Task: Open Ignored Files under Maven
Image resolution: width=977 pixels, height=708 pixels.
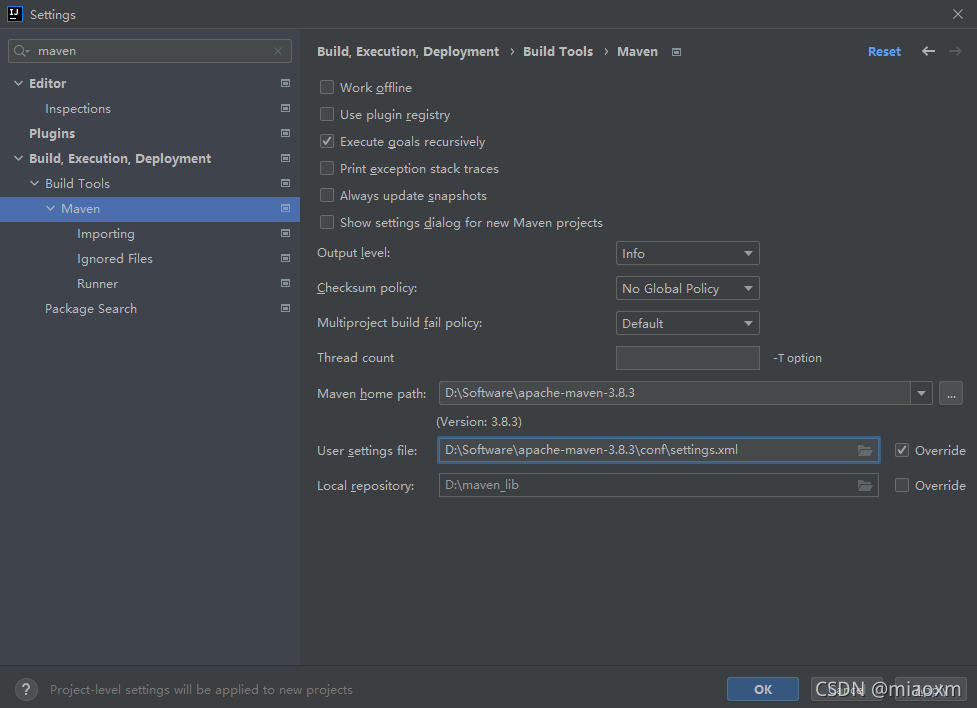Action: 115,259
